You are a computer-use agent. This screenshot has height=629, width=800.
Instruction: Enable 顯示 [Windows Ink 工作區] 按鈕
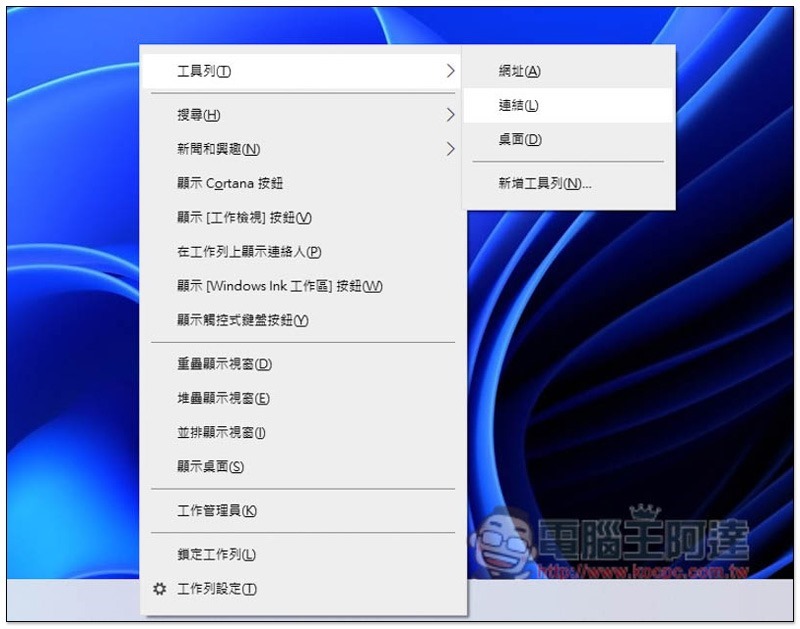[279, 286]
